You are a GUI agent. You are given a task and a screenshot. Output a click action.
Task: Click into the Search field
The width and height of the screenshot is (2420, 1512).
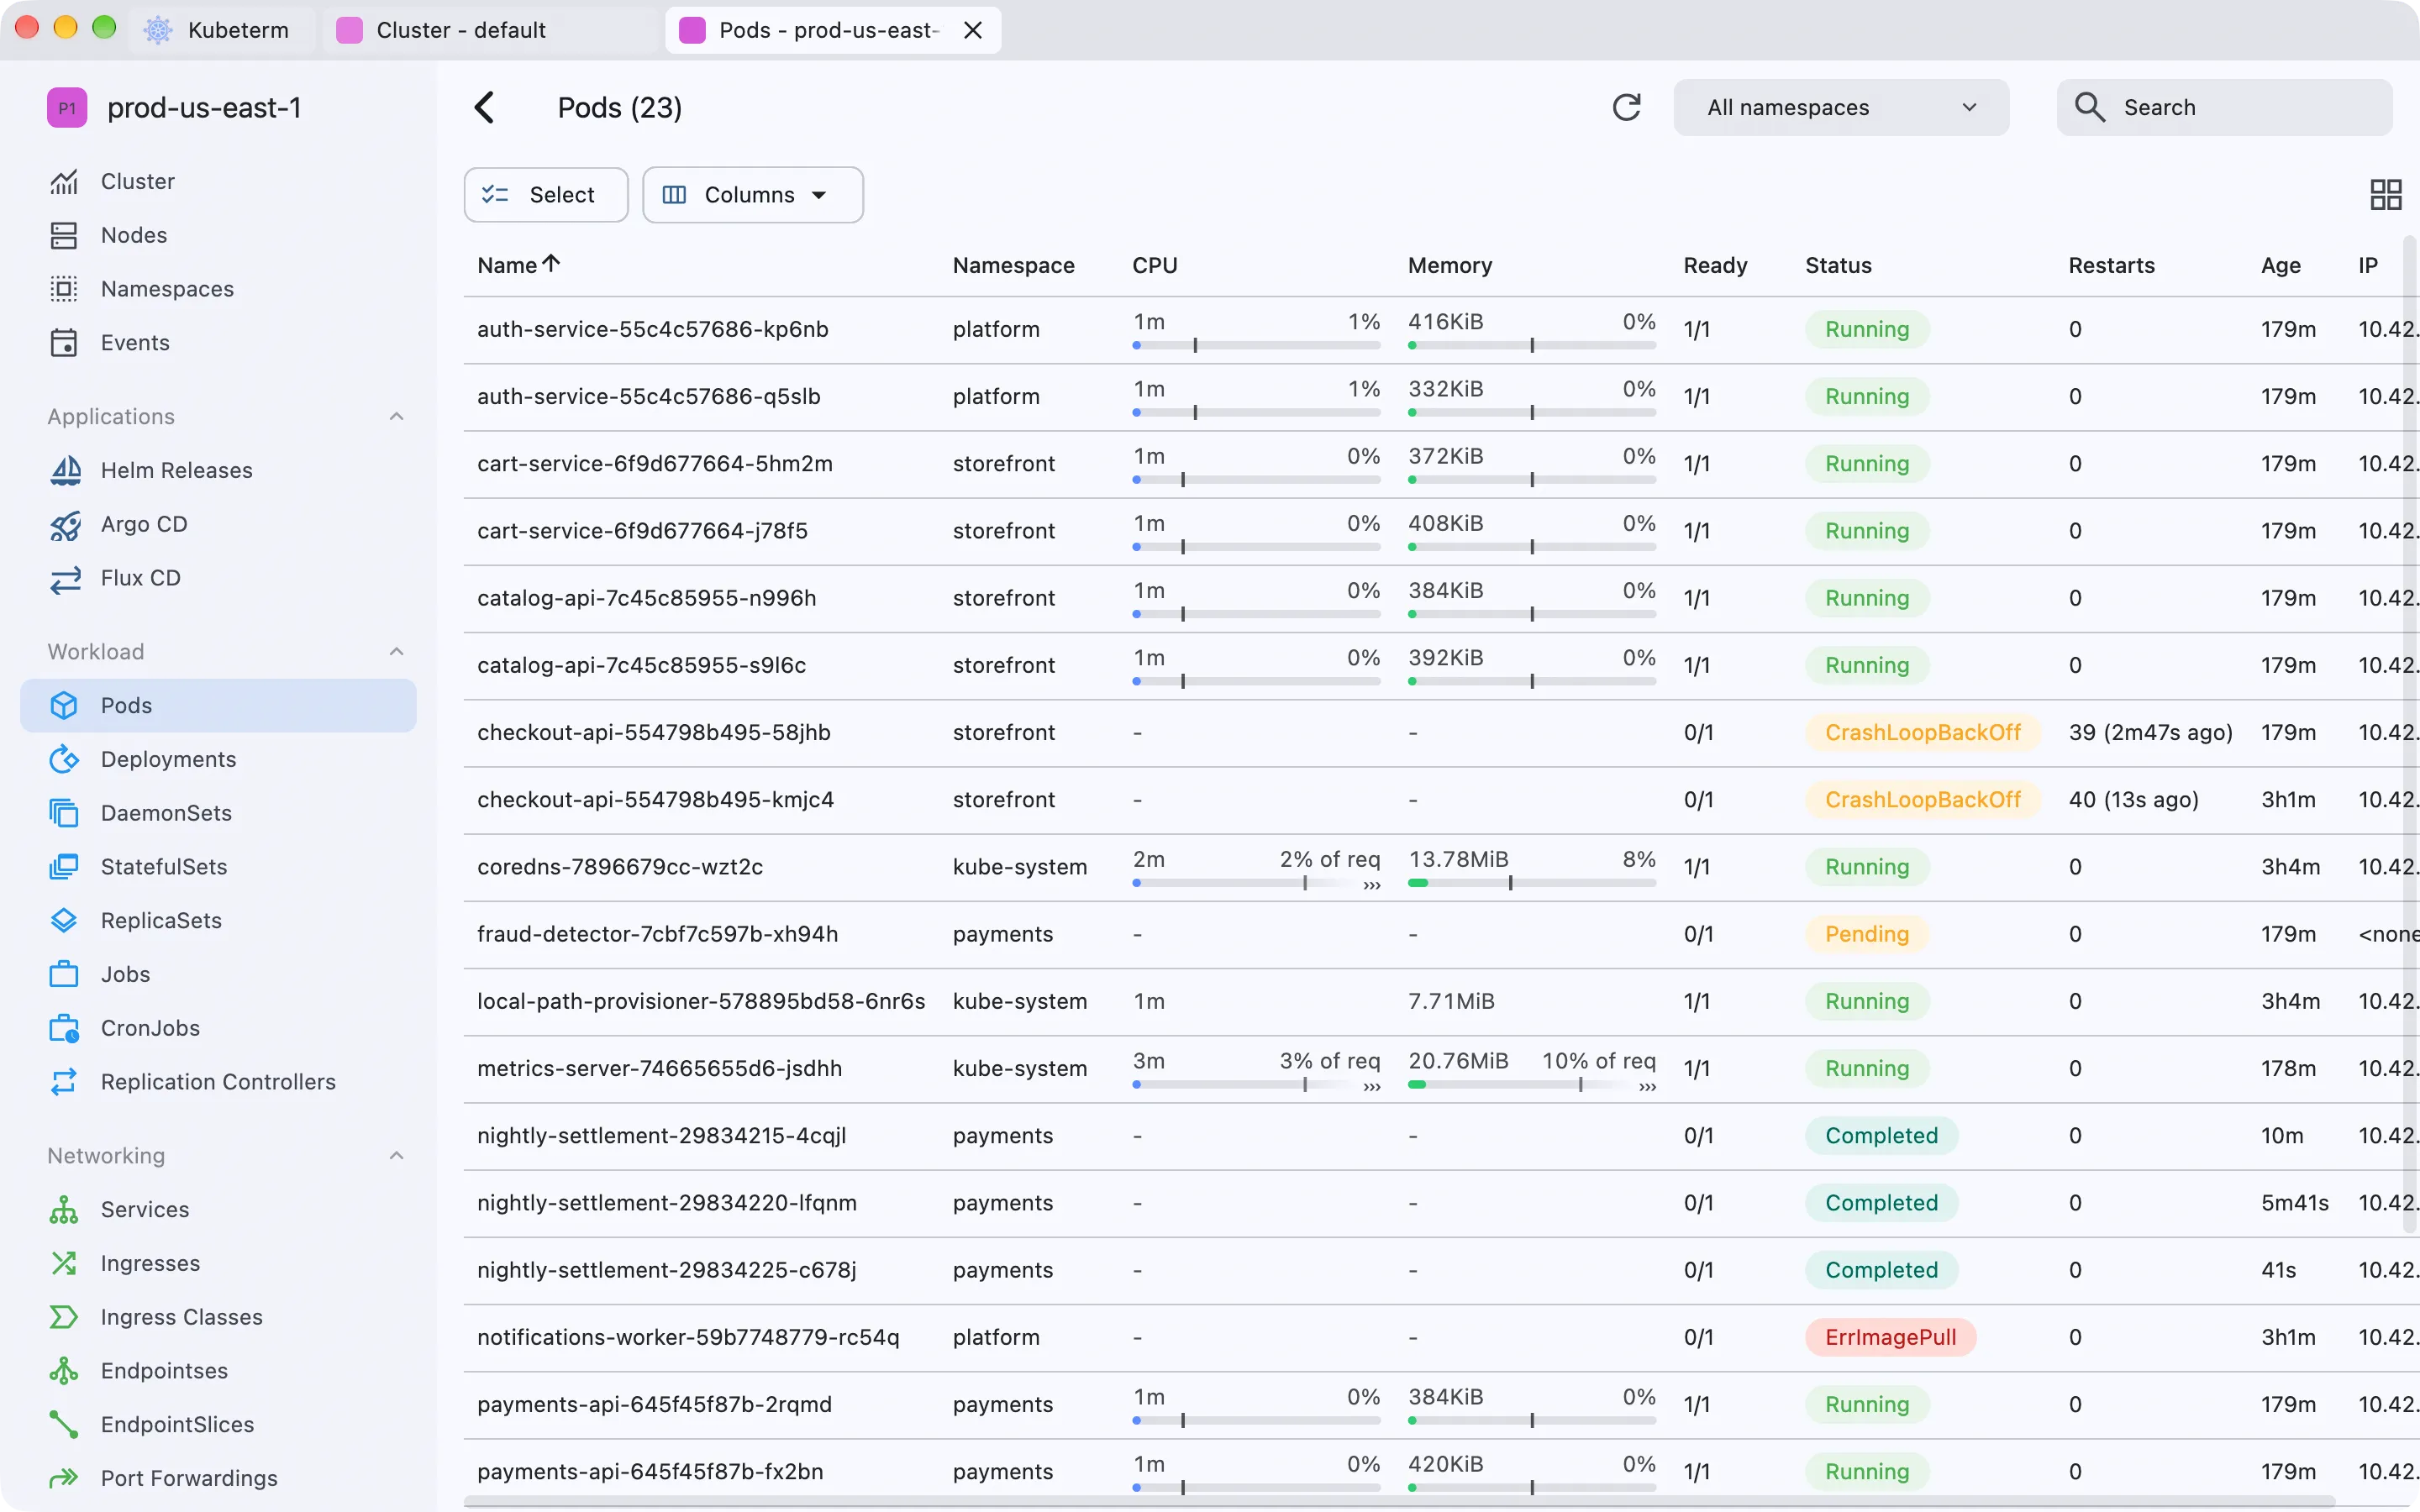click(x=2224, y=108)
